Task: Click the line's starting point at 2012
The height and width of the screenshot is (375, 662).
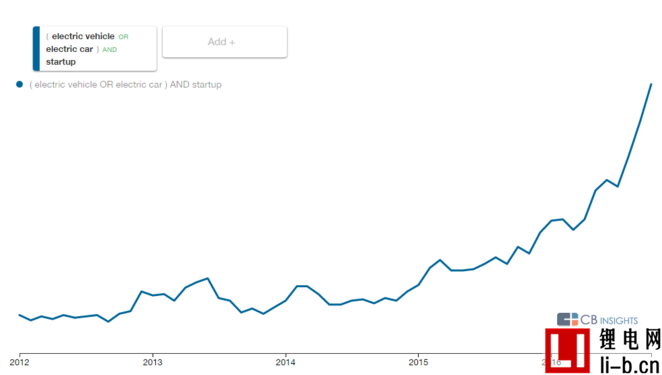Action: [19, 315]
